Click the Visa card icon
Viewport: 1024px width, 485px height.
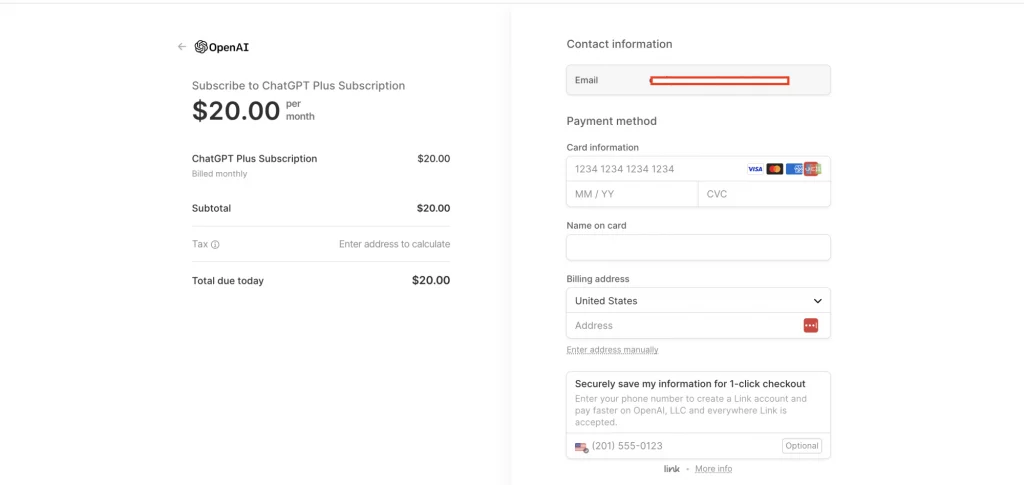[x=755, y=169]
